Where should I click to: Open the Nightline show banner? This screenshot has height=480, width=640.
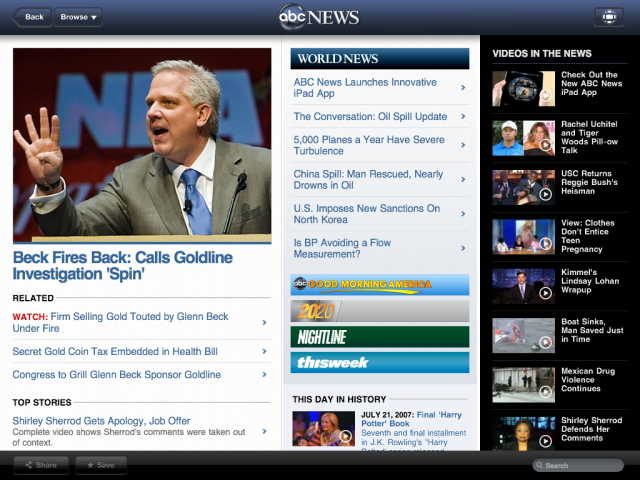pos(380,337)
